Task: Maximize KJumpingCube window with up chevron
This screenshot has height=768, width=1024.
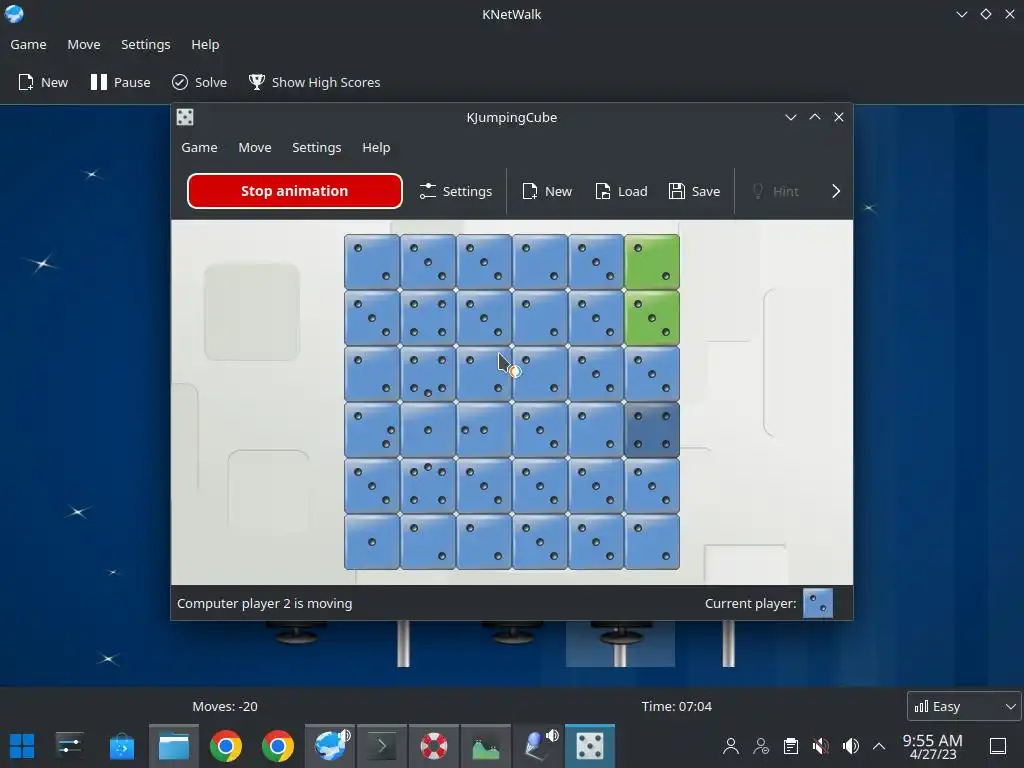Action: tap(815, 117)
